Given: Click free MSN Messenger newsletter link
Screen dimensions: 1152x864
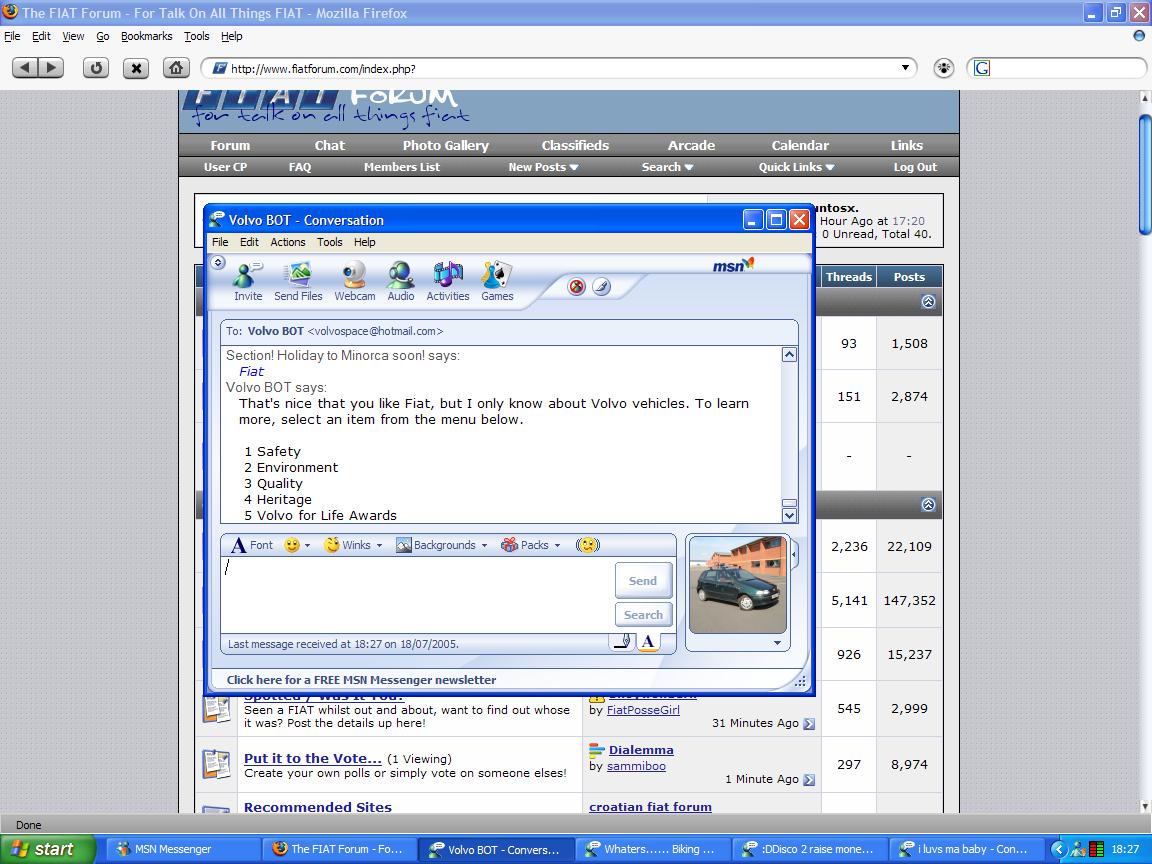Looking at the screenshot, I should click(361, 680).
